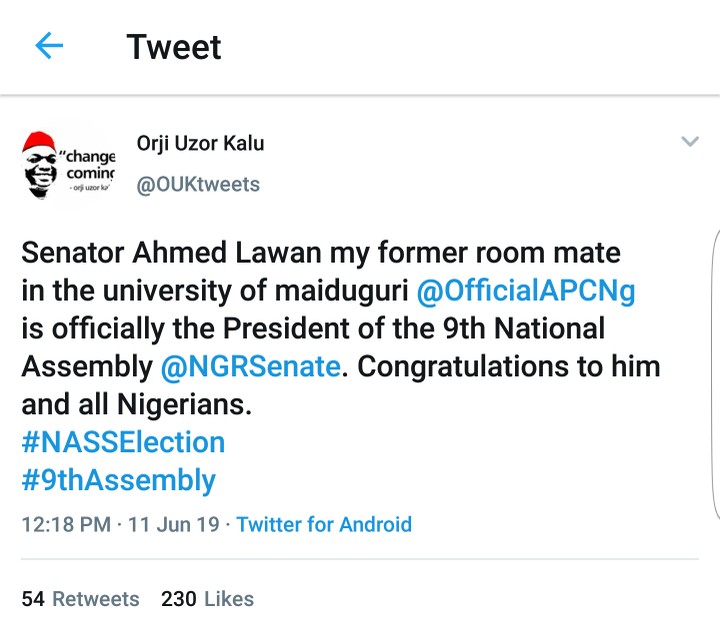Click the Twitter for Android source link

point(324,524)
